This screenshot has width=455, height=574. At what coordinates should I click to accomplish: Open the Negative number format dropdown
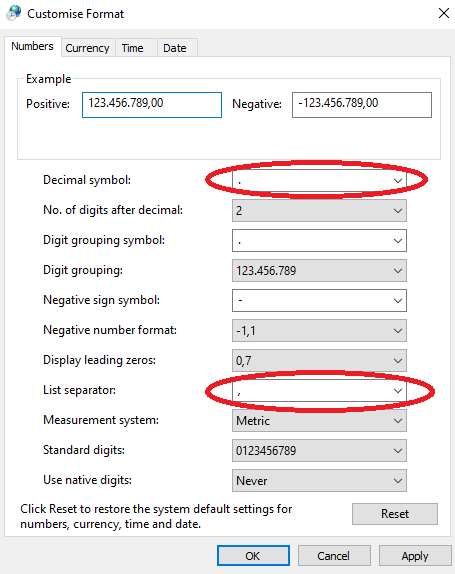319,331
